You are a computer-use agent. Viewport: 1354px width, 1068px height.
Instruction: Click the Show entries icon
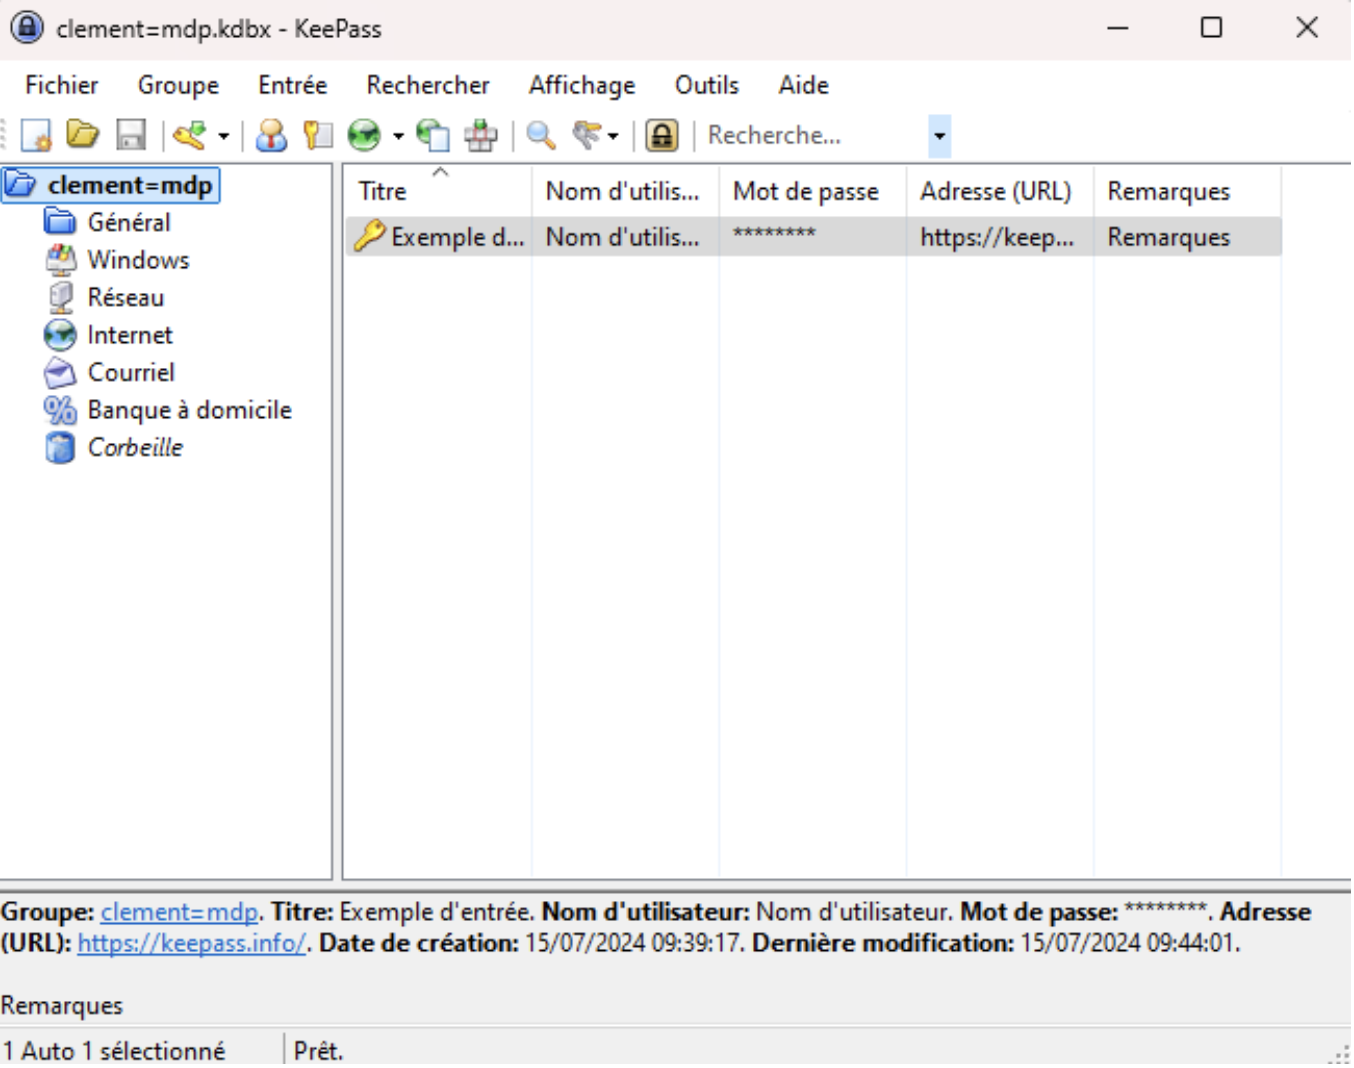588,135
